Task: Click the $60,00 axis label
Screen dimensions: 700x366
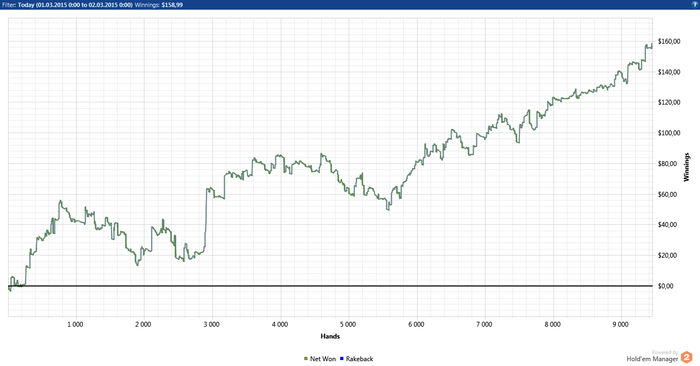Action: pyautogui.click(x=667, y=194)
